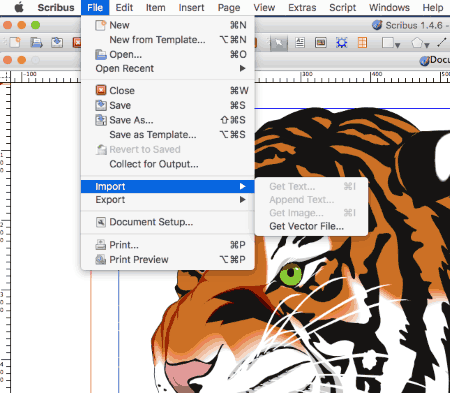Expand the Export submenu
Image resolution: width=450 pixels, height=393 pixels.
coord(168,200)
